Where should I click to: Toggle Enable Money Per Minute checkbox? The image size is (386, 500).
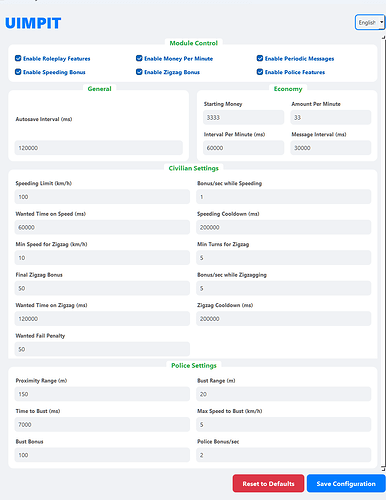[x=139, y=58]
